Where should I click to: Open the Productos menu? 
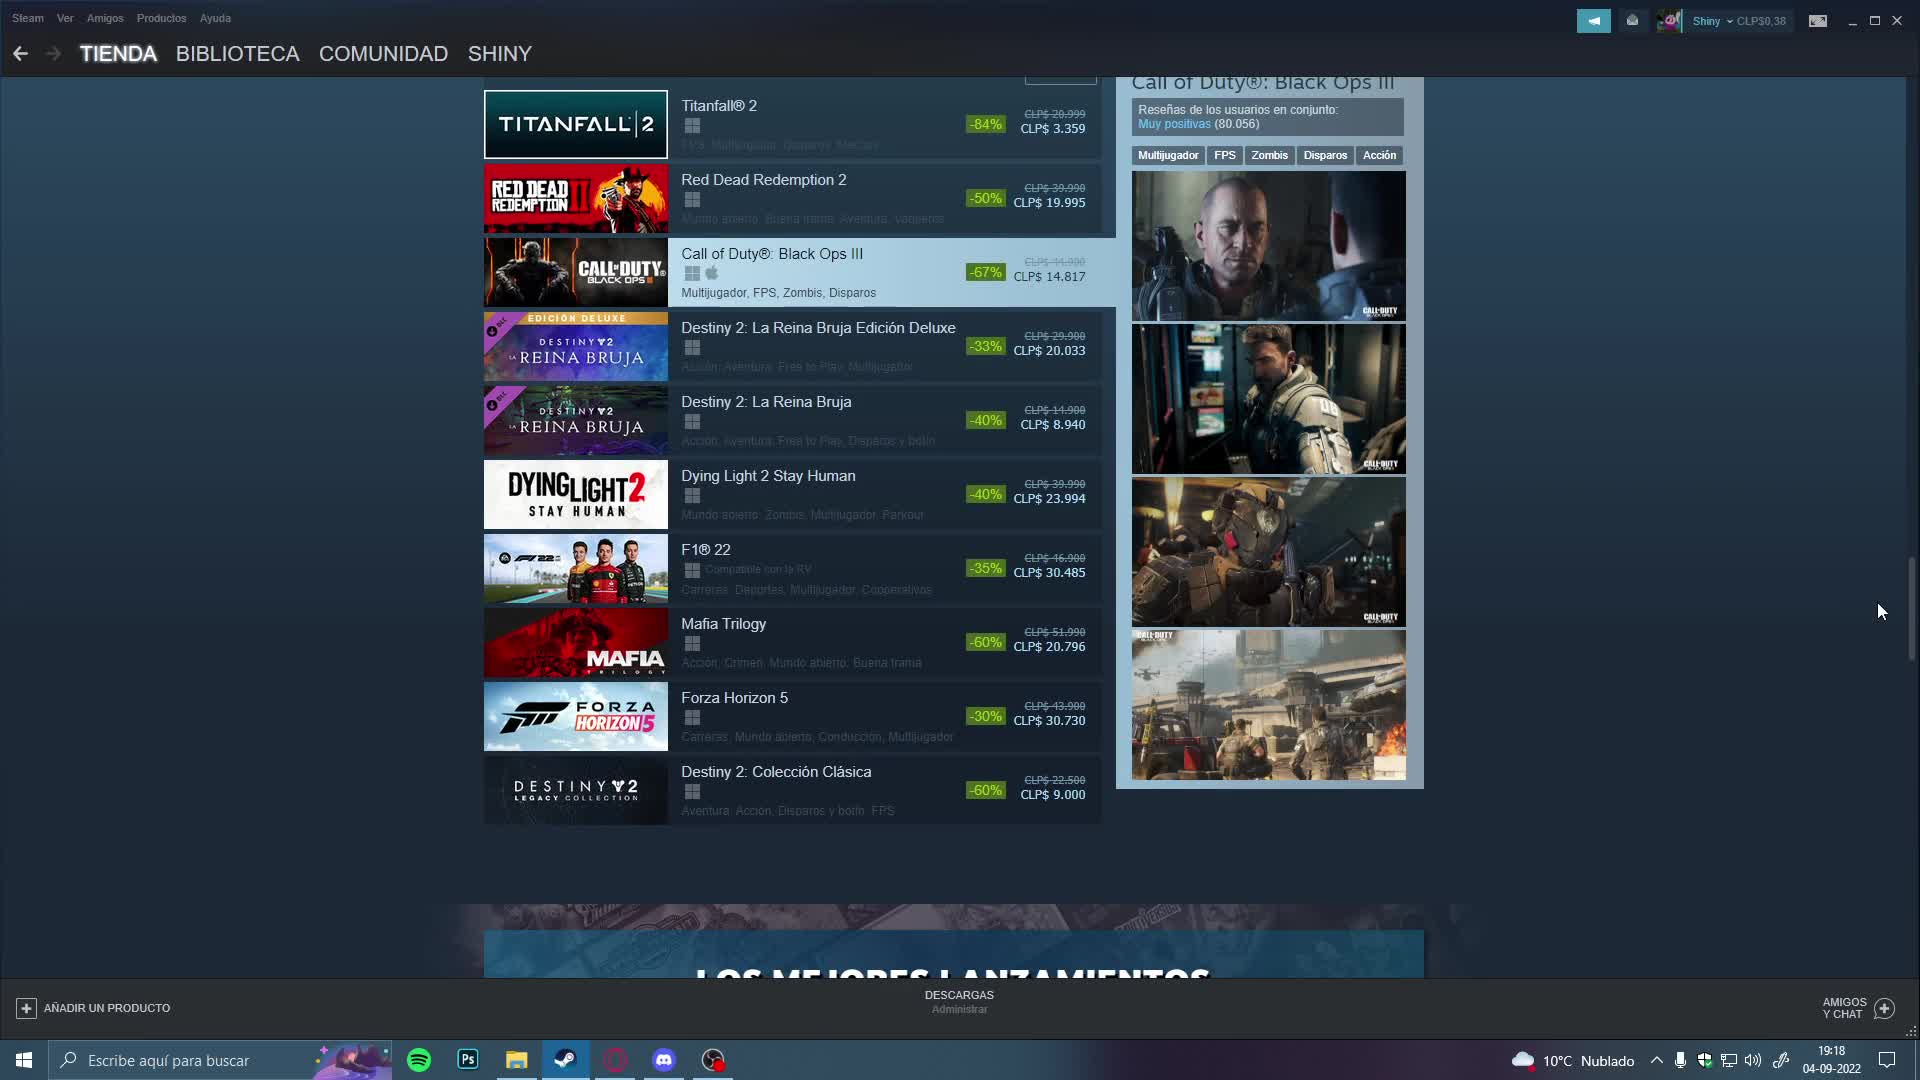pyautogui.click(x=161, y=18)
